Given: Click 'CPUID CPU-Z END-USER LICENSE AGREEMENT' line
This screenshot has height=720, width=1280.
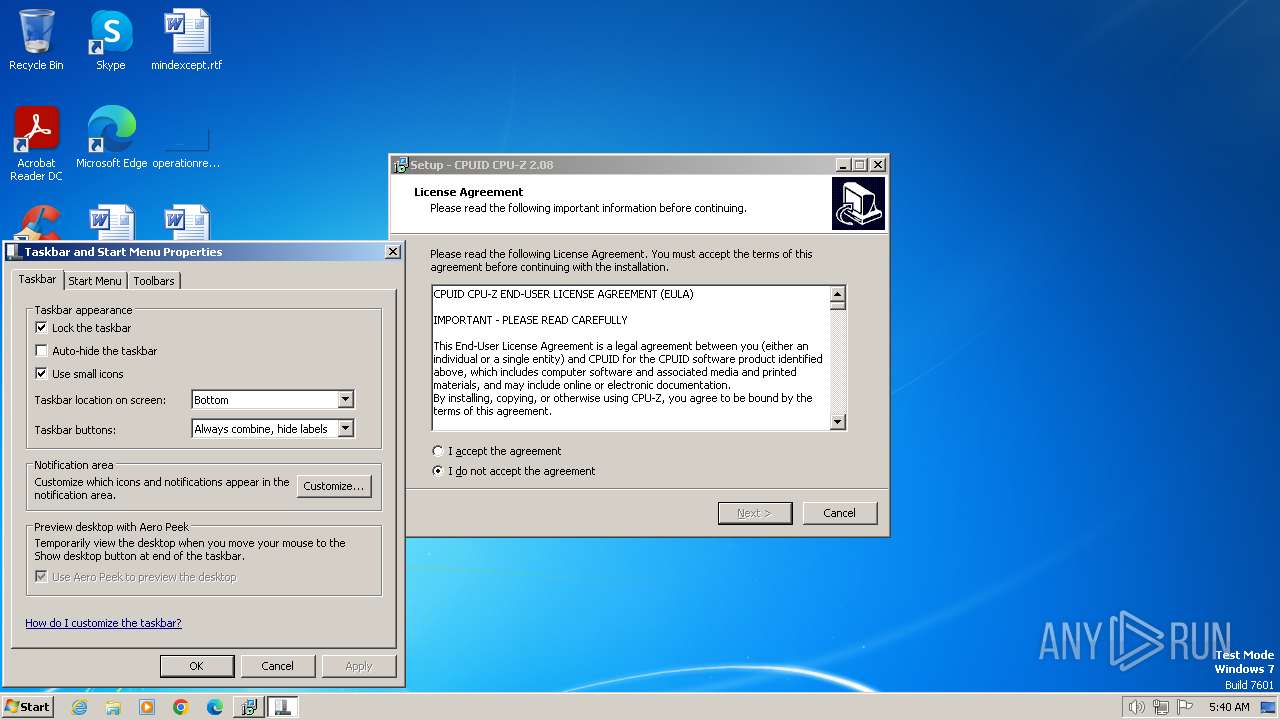Looking at the screenshot, I should (563, 294).
